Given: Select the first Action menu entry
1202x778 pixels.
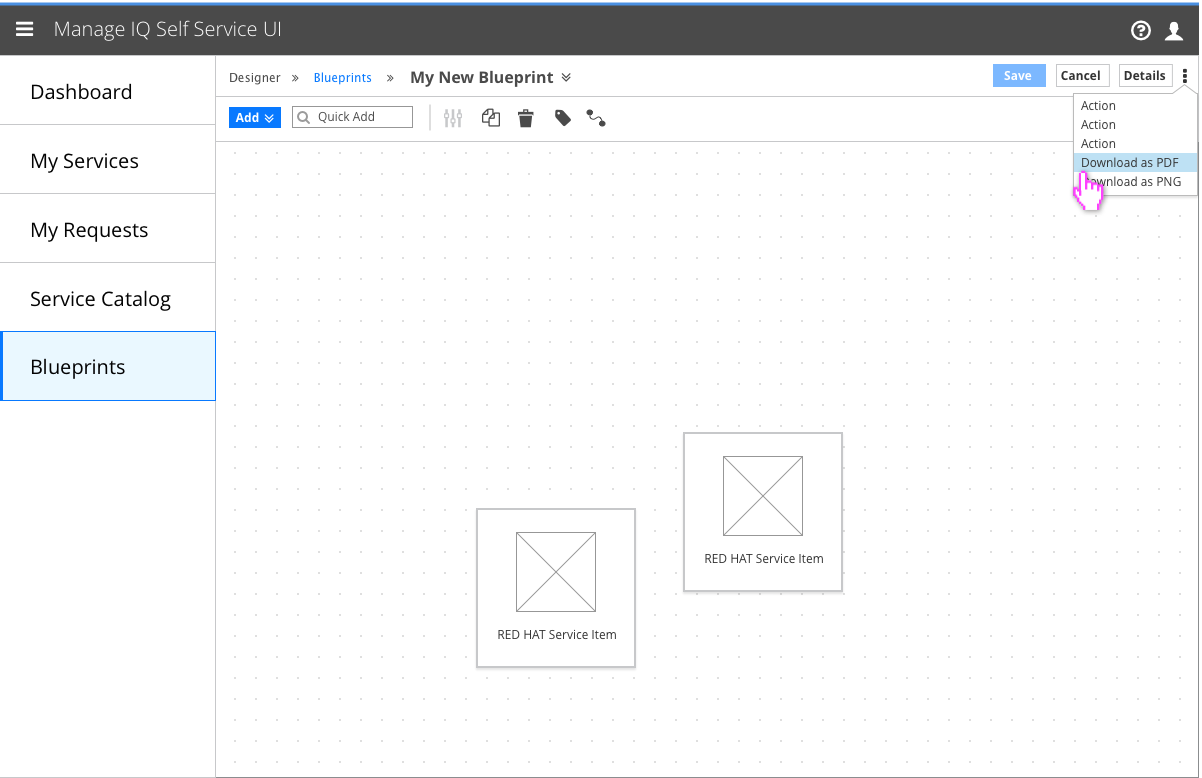Looking at the screenshot, I should pos(1097,105).
